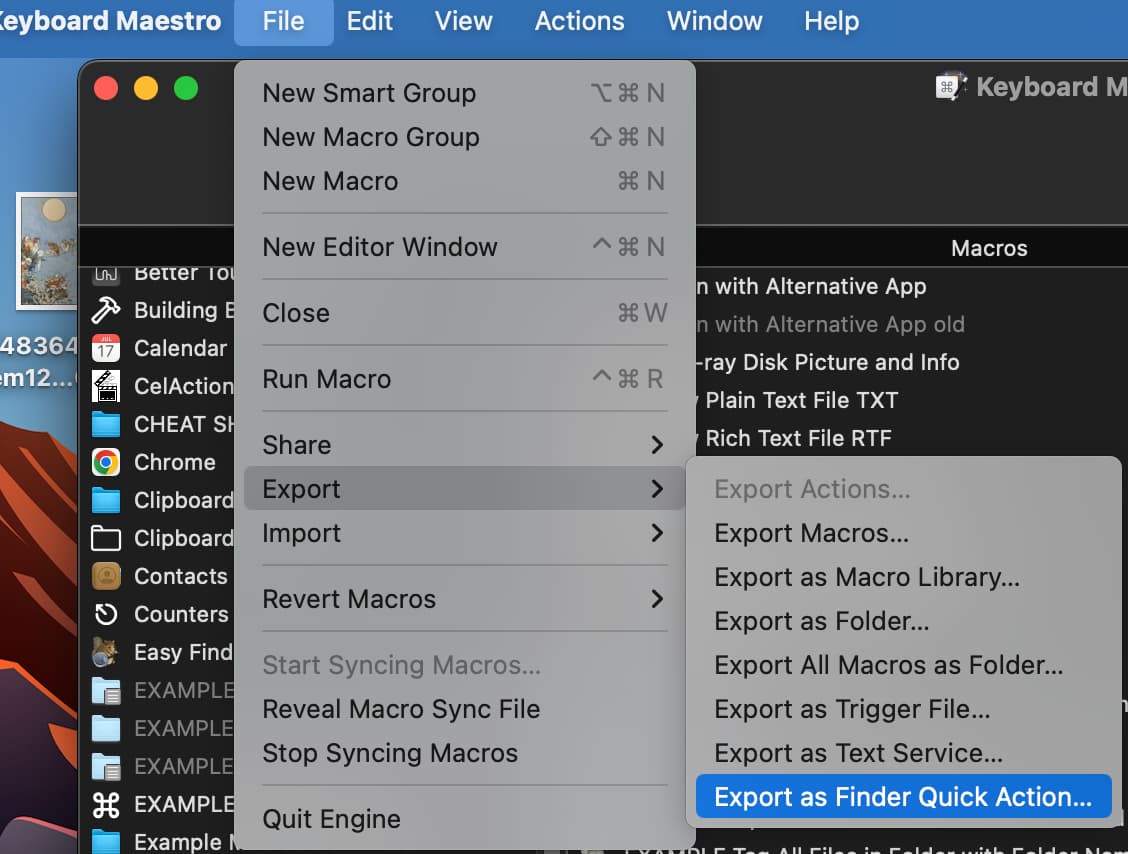Click the green zoom window button
The height and width of the screenshot is (854, 1128).
pyautogui.click(x=186, y=88)
